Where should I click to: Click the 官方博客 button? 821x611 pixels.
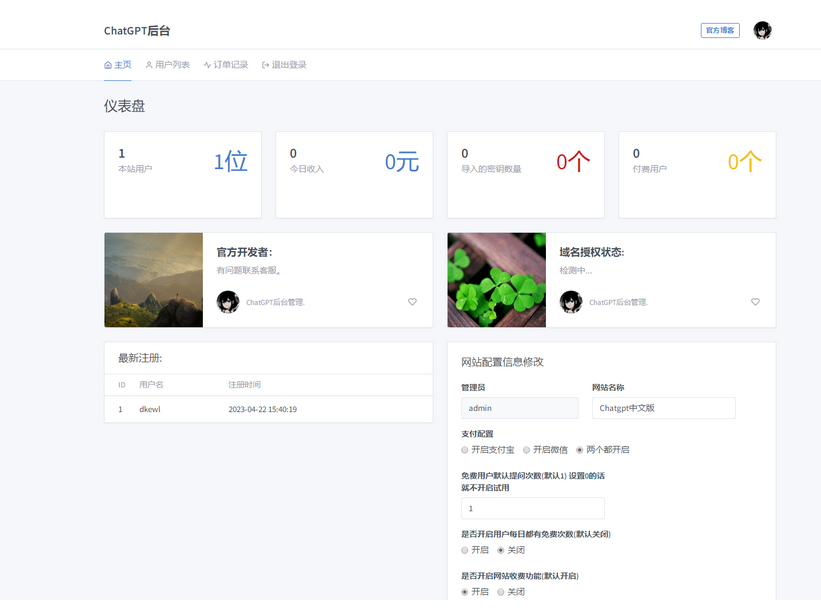pos(720,30)
